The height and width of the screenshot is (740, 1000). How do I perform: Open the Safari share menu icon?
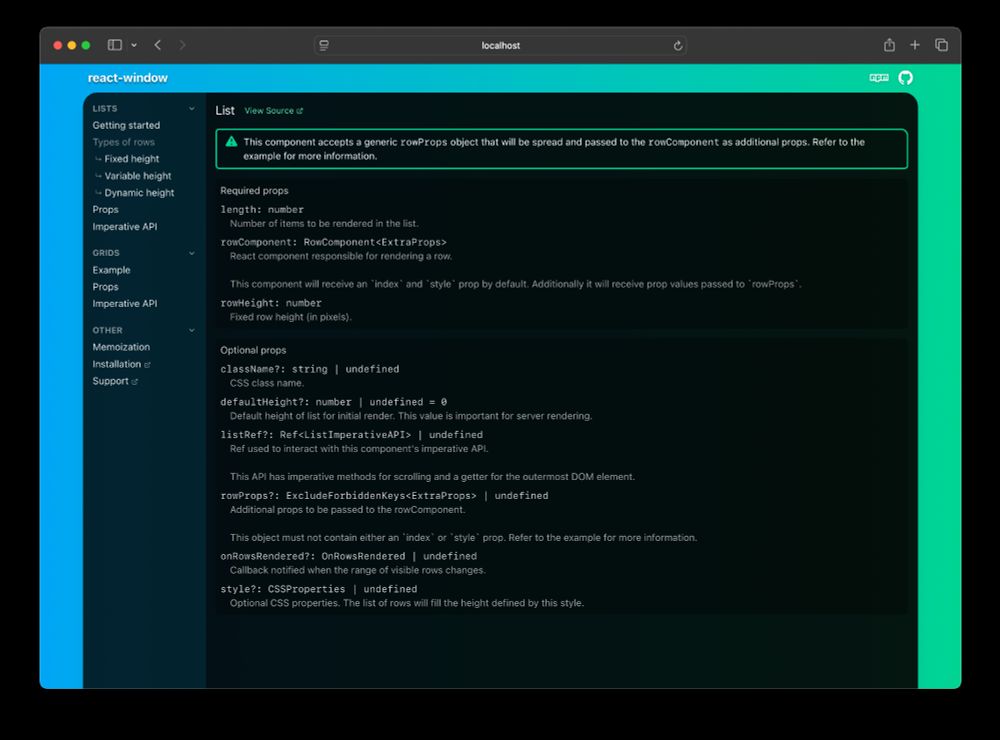tap(889, 45)
